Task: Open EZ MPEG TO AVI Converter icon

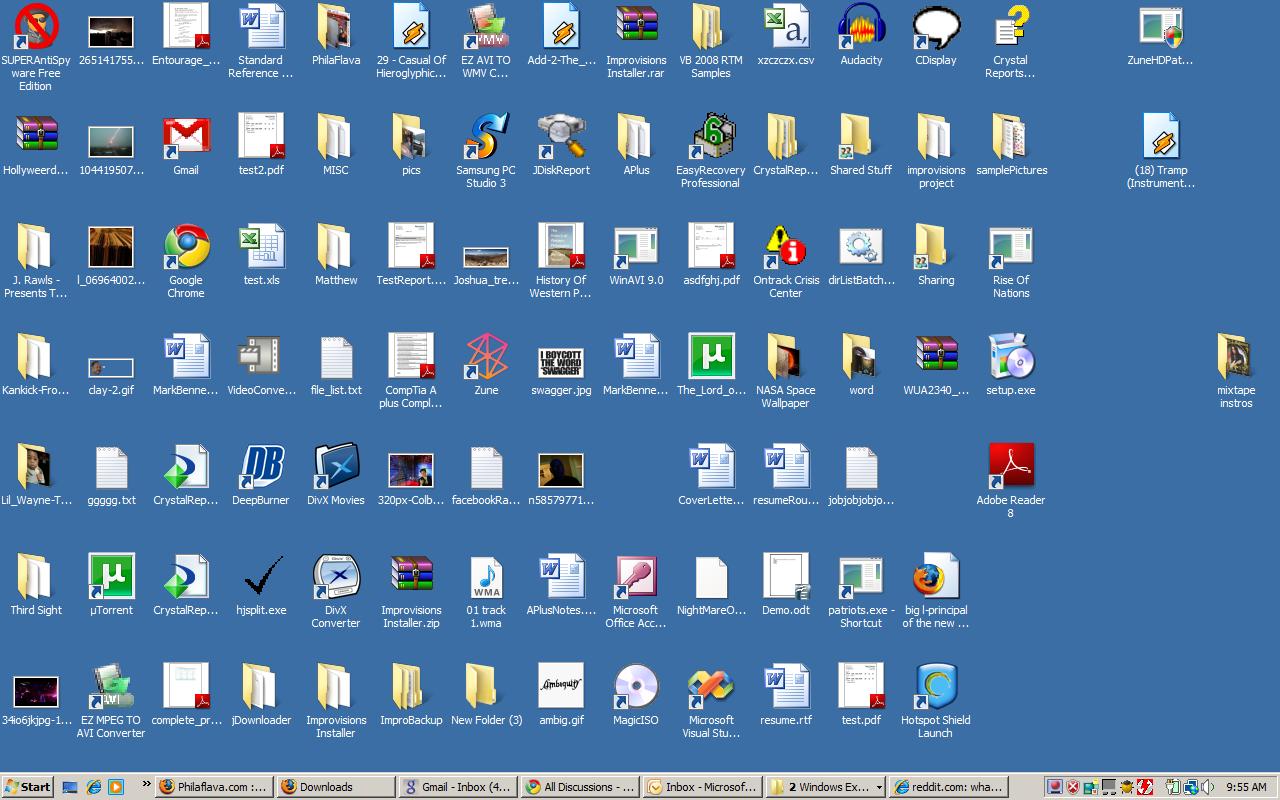Action: 111,687
